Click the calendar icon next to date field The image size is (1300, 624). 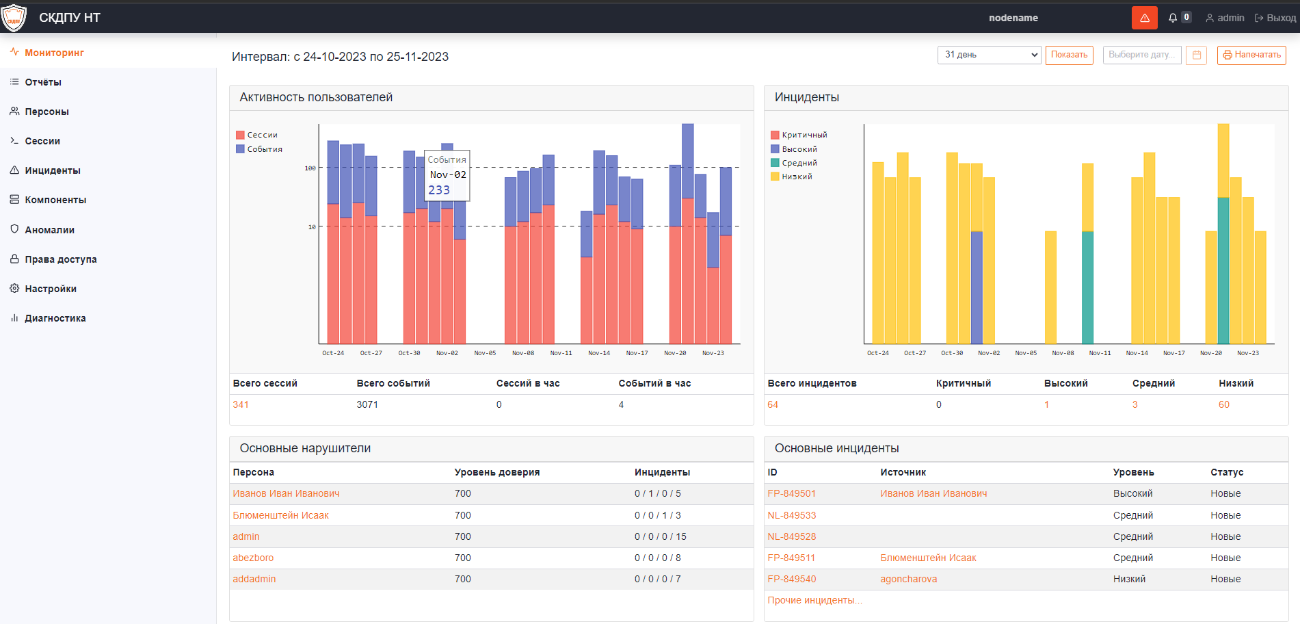[x=1196, y=55]
